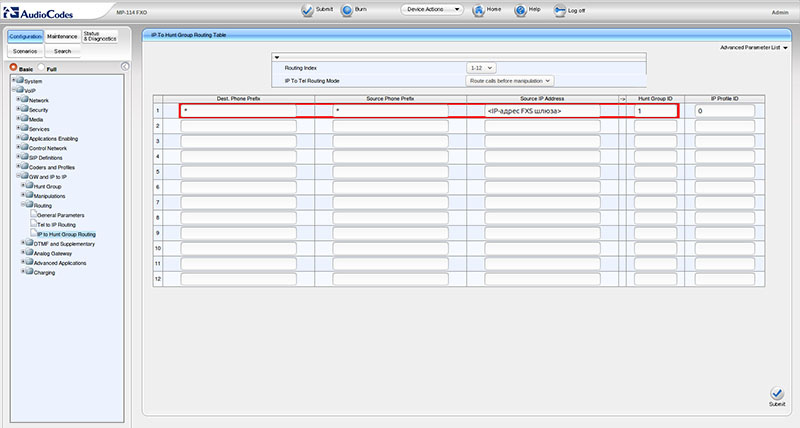Select IP to Hunt Group Routing item
Image resolution: width=800 pixels, height=428 pixels.
click(x=66, y=234)
